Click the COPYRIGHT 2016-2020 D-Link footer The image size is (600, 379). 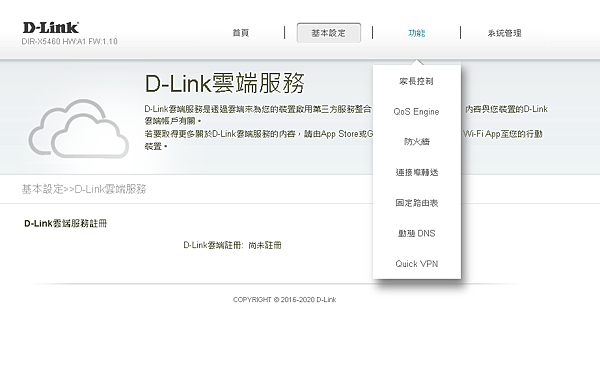[284, 300]
